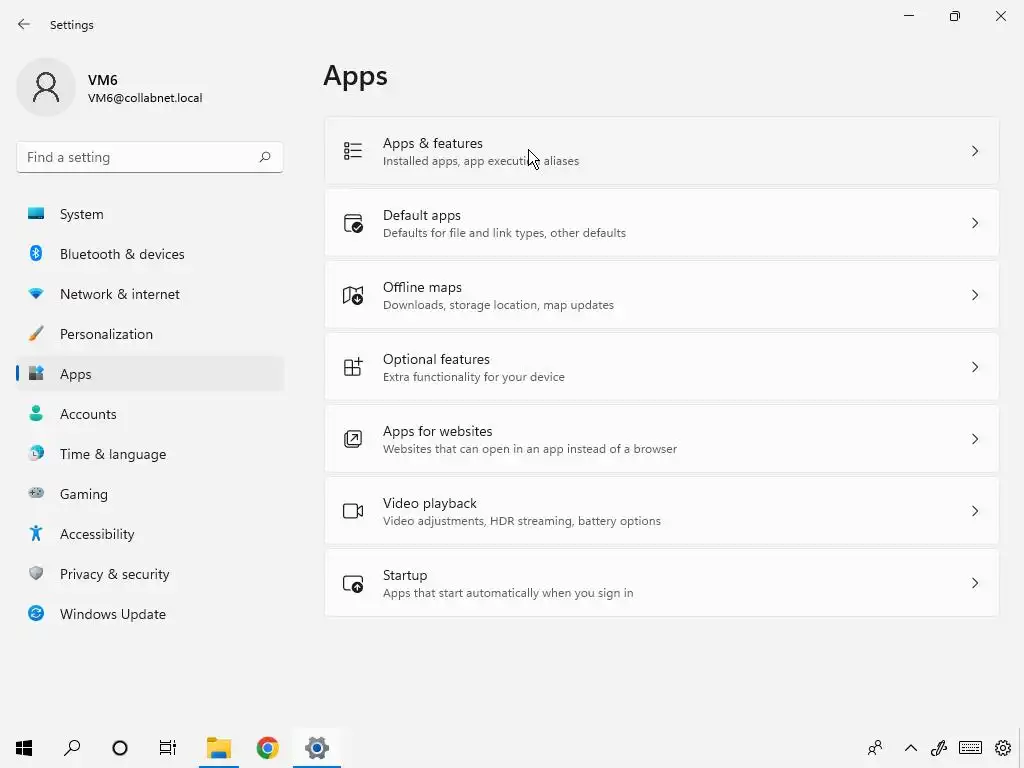Viewport: 1024px width, 768px height.
Task: Go back using the Settings back arrow
Action: (x=24, y=24)
